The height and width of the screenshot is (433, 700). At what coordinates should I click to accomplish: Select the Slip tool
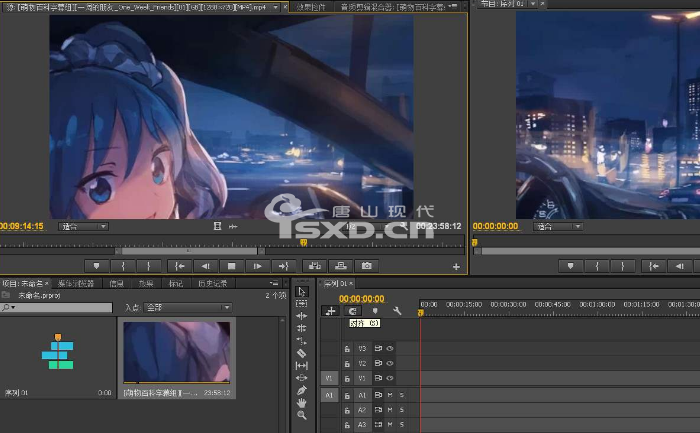point(301,366)
